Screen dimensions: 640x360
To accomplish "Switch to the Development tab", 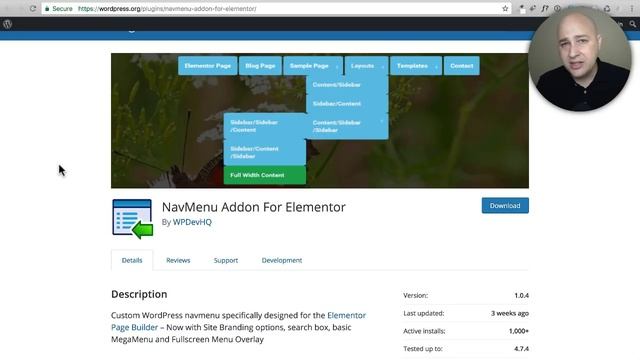I will (282, 260).
